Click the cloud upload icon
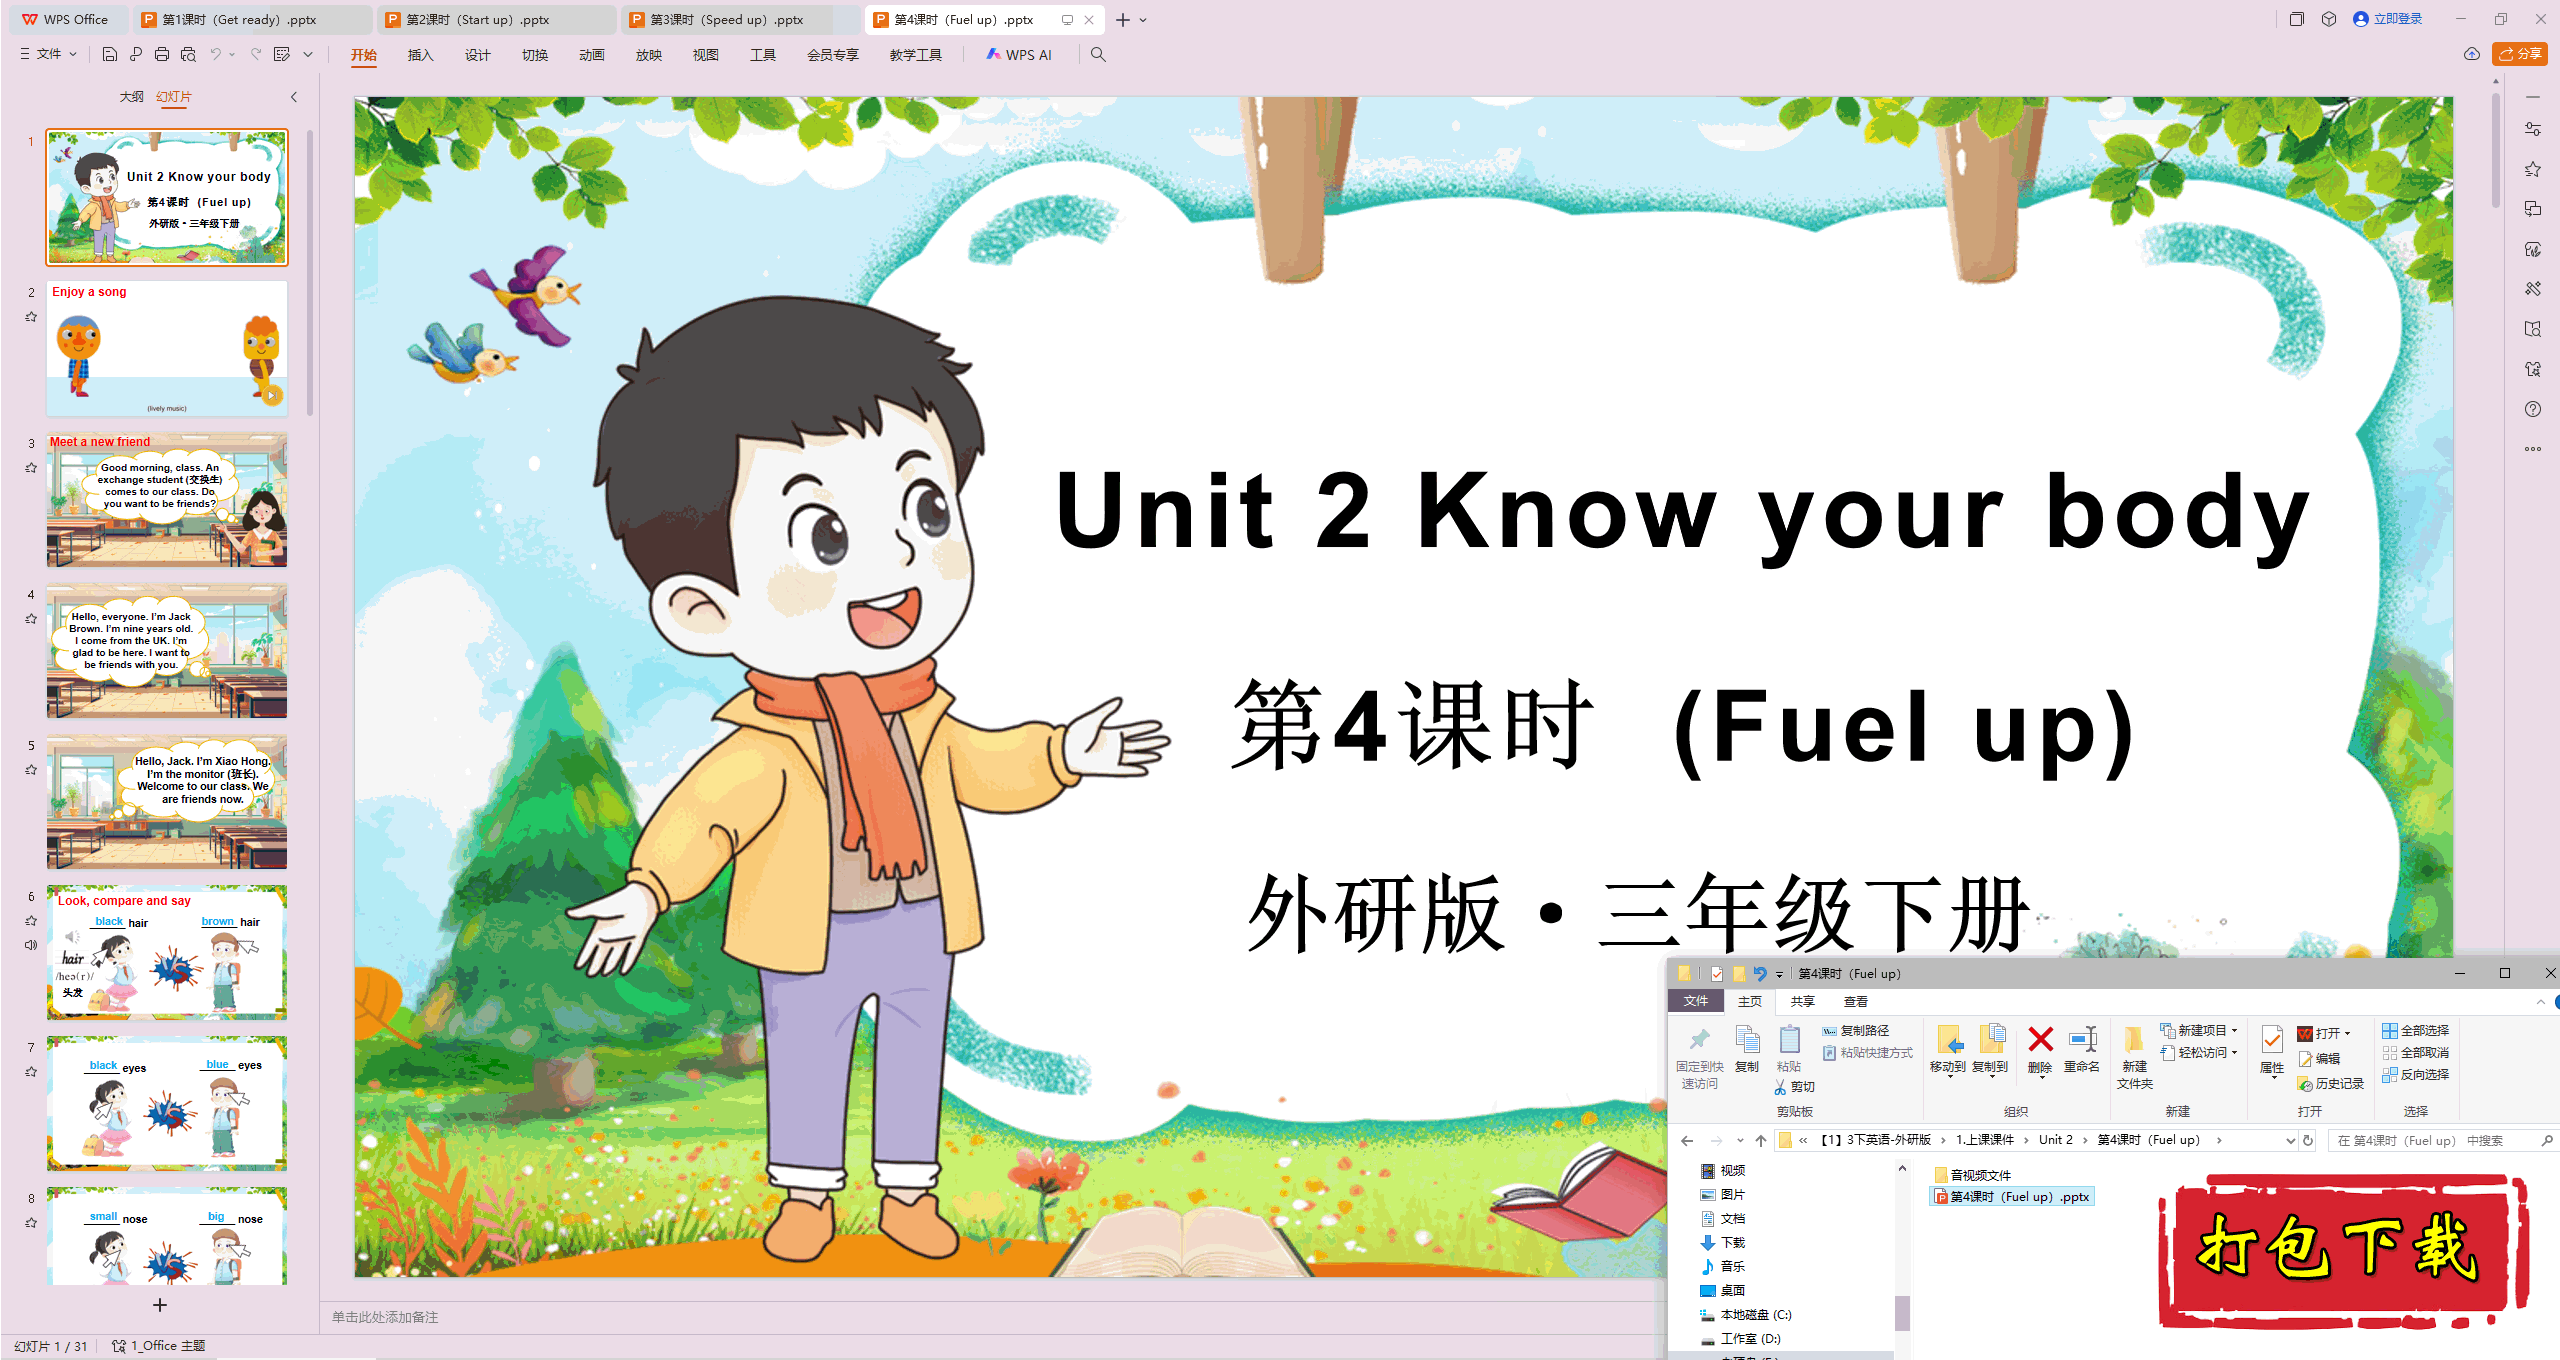Image resolution: width=2560 pixels, height=1360 pixels. click(2472, 54)
